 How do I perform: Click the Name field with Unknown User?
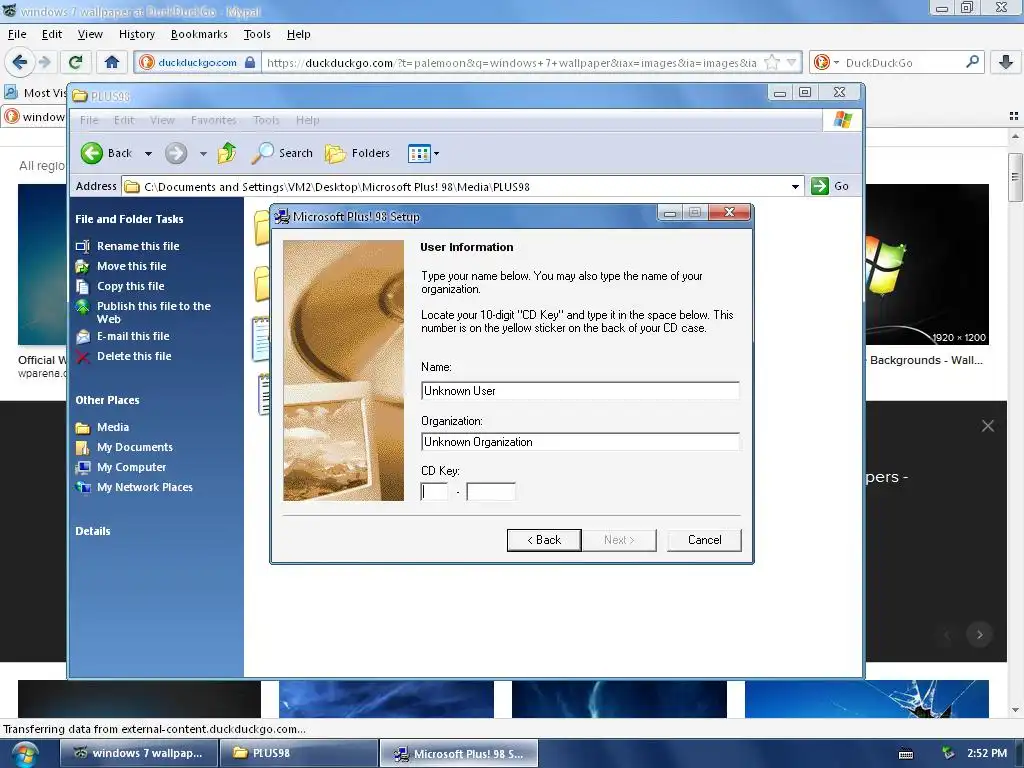point(580,391)
